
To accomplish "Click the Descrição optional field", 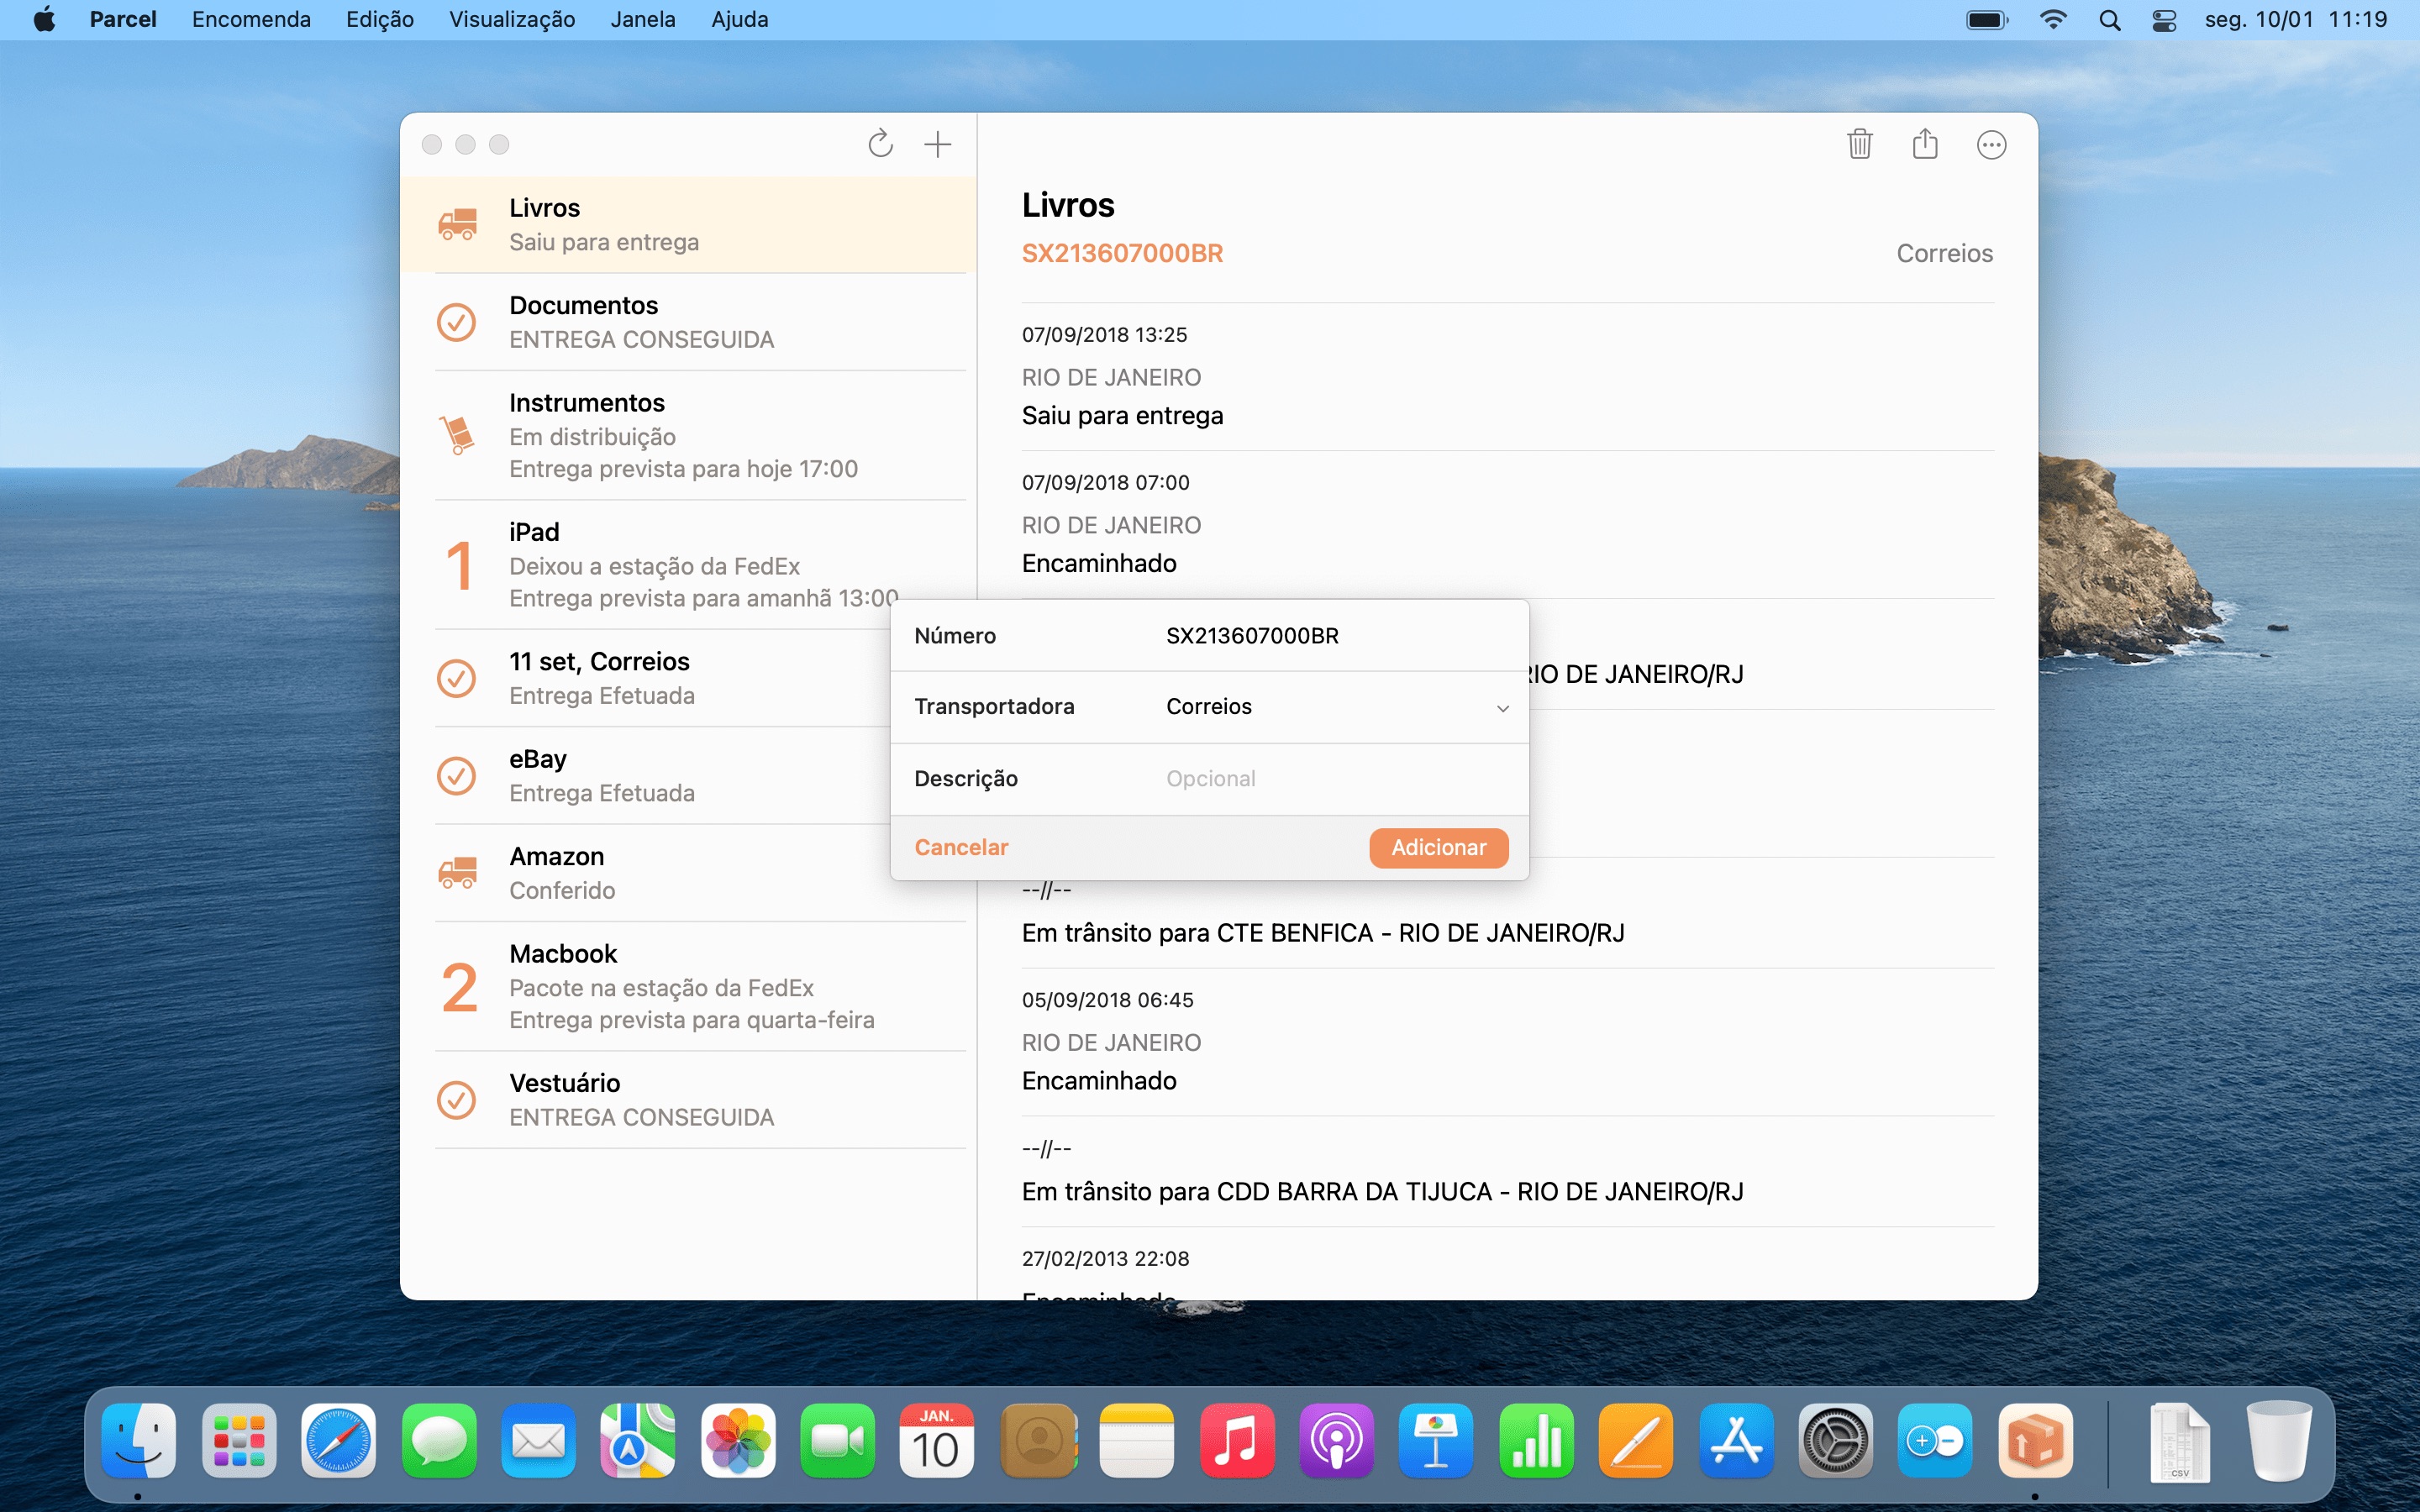I will coord(1336,778).
